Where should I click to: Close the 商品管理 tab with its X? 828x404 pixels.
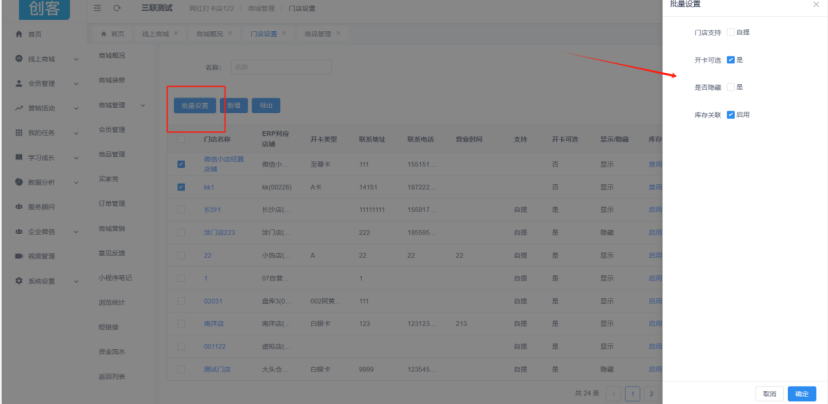(x=338, y=34)
